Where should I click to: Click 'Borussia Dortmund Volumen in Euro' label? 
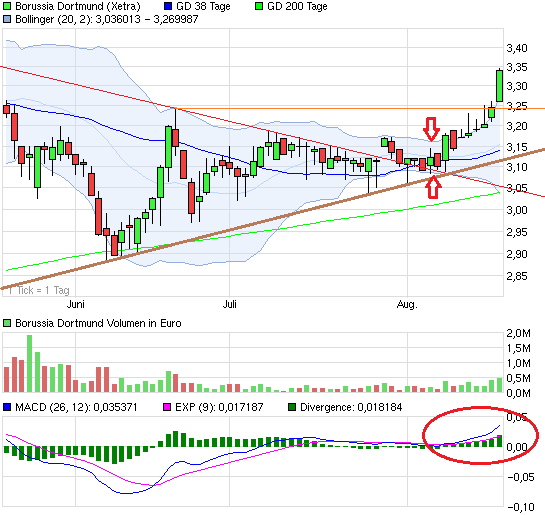(x=98, y=323)
